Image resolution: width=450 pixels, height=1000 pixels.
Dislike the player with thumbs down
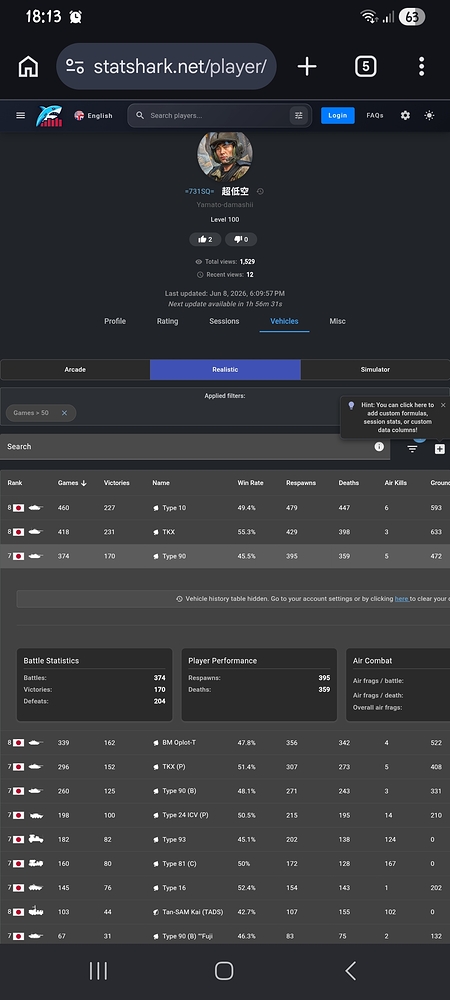pyautogui.click(x=241, y=239)
